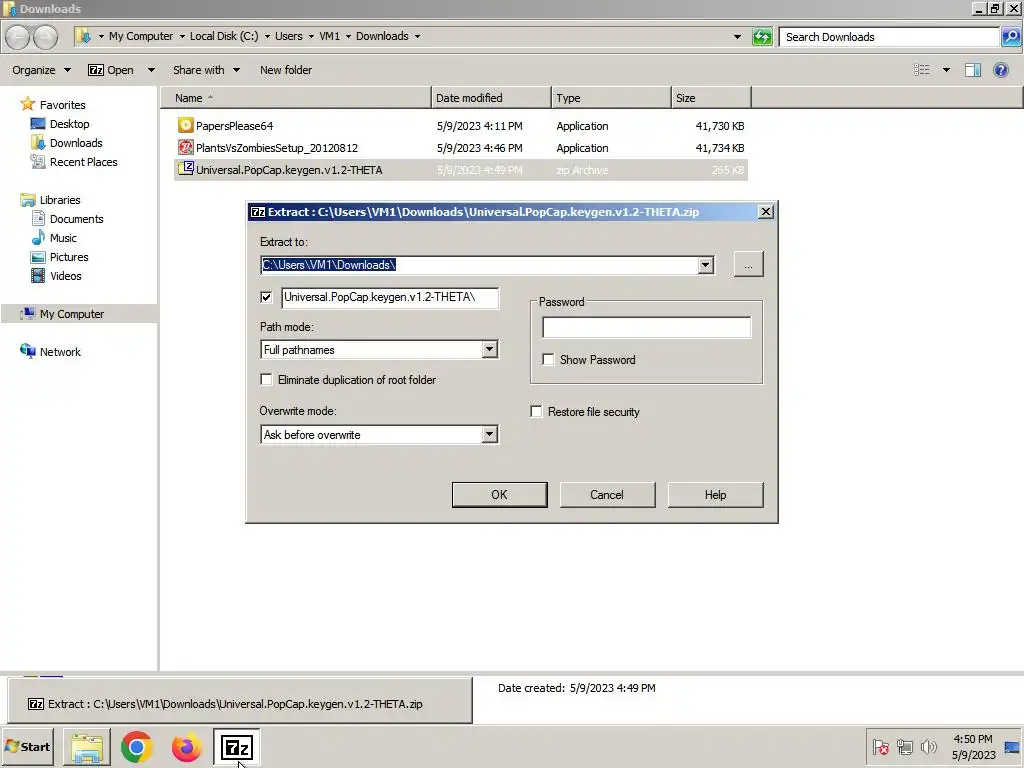Click New folder in the toolbar
This screenshot has width=1024, height=768.
pyautogui.click(x=285, y=70)
